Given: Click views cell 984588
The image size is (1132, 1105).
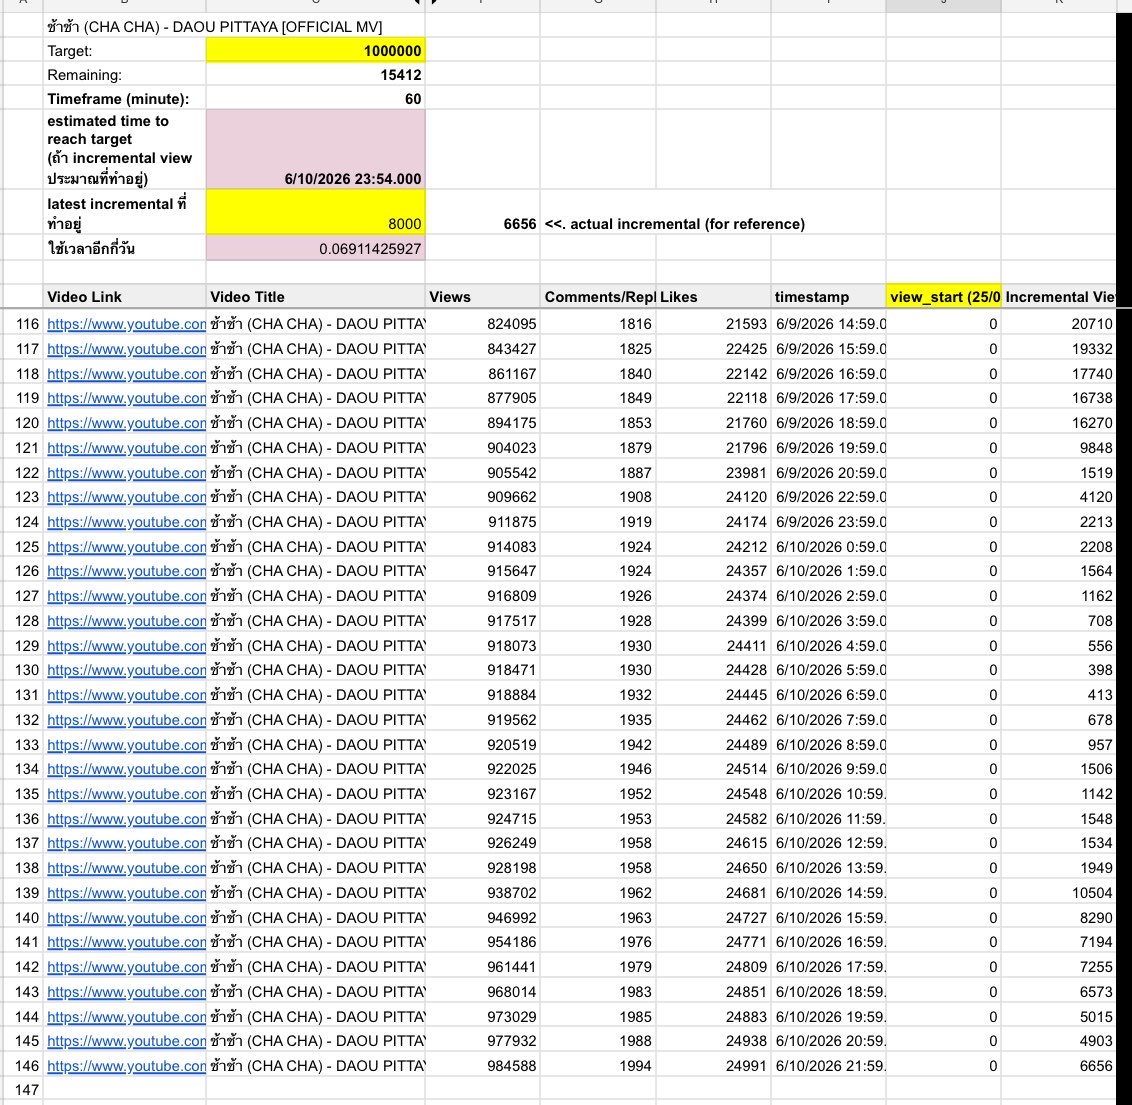Looking at the screenshot, I should [x=483, y=1065].
